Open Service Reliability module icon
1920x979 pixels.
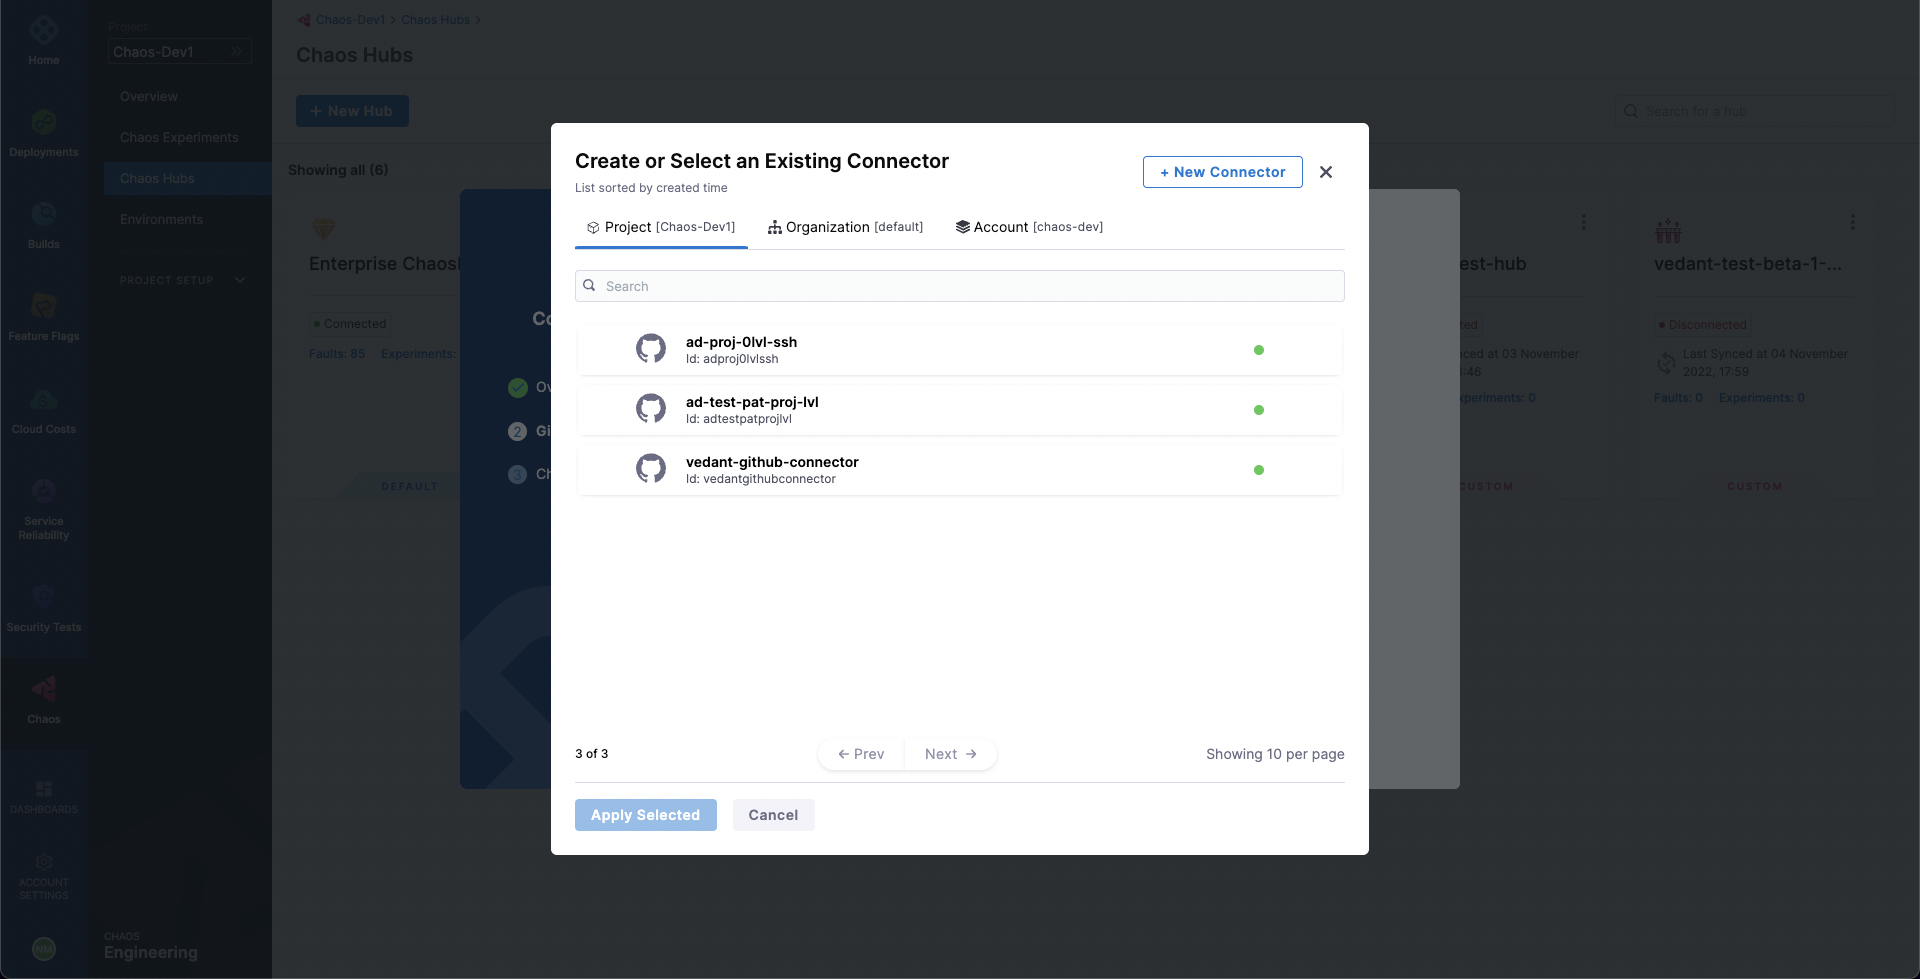pos(43,491)
